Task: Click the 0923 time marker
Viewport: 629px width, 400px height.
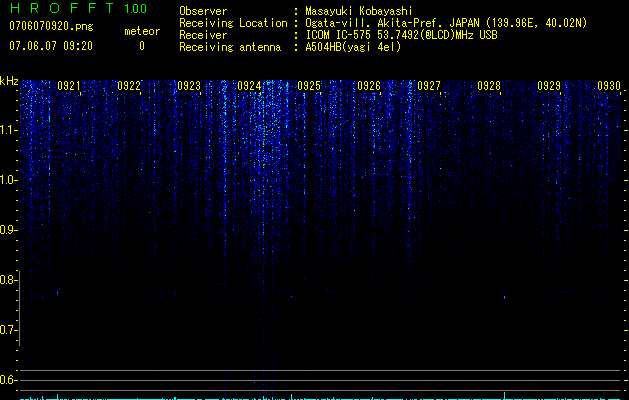Action: tap(189, 85)
